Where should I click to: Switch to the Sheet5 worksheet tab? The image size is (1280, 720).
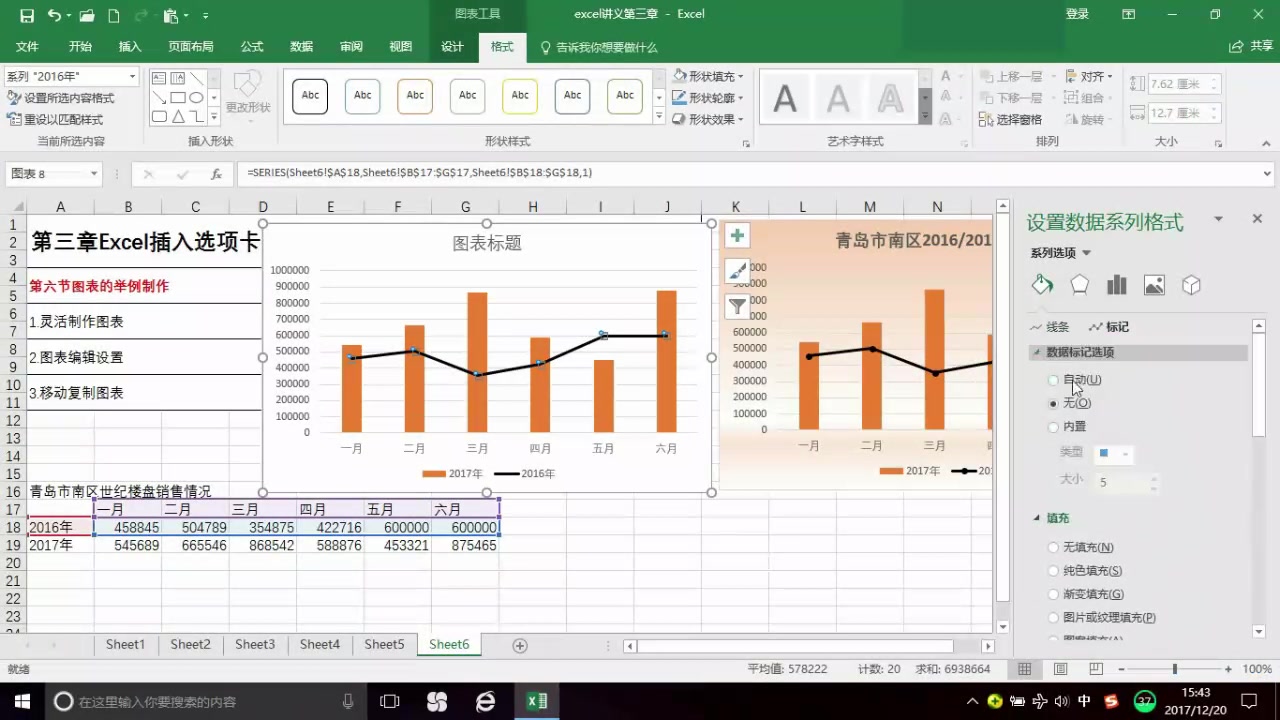coord(384,644)
